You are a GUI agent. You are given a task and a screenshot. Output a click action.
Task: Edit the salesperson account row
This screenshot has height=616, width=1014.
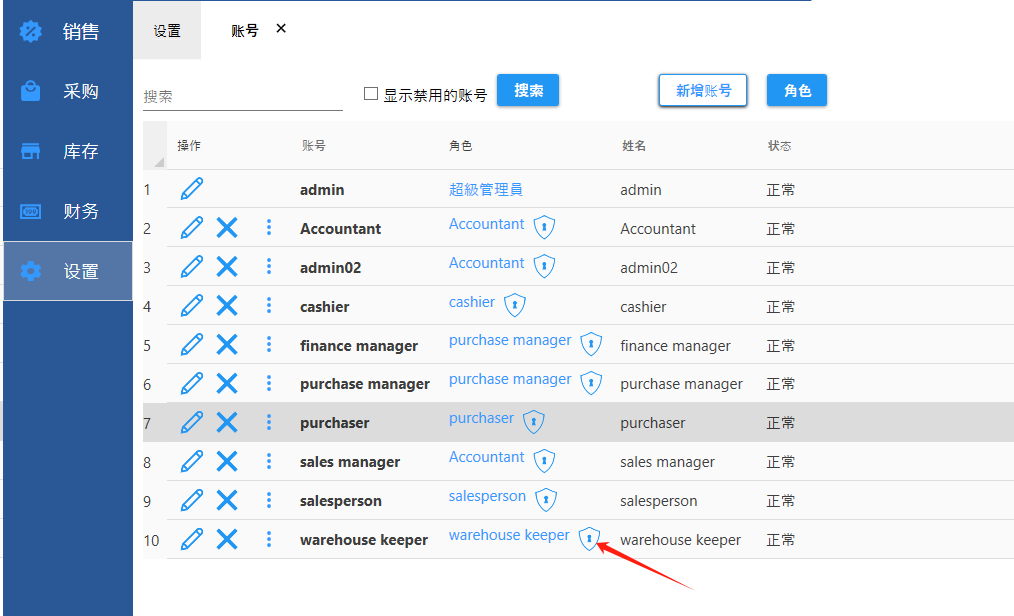pyautogui.click(x=192, y=500)
